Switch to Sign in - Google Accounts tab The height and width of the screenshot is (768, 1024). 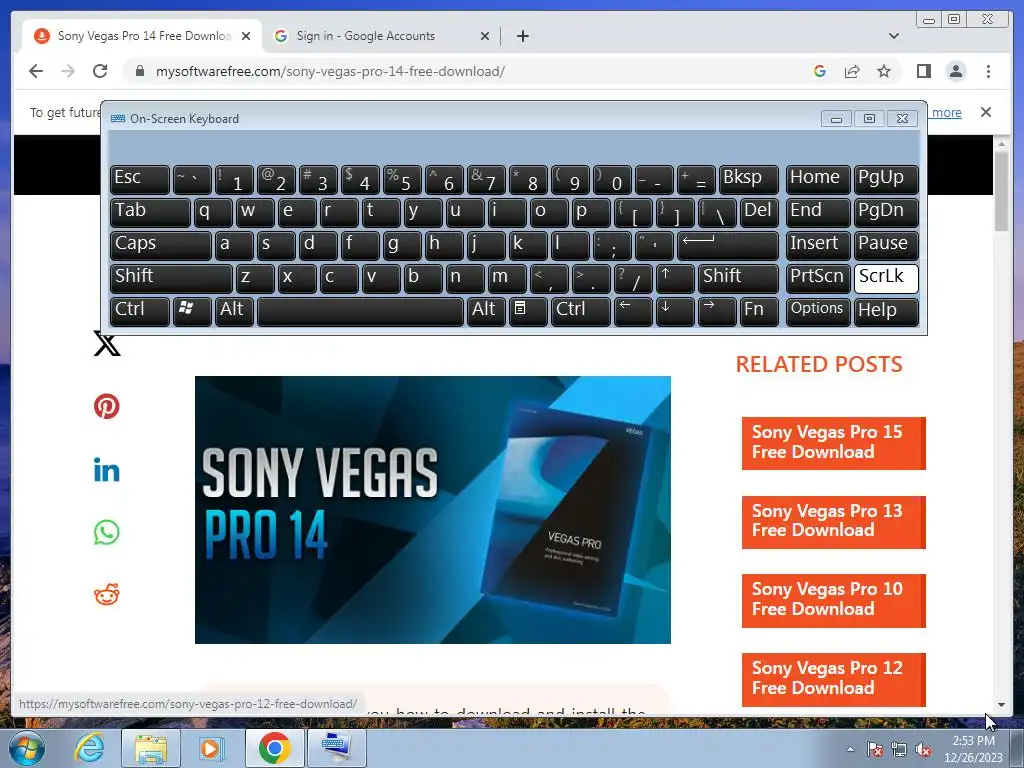[381, 36]
